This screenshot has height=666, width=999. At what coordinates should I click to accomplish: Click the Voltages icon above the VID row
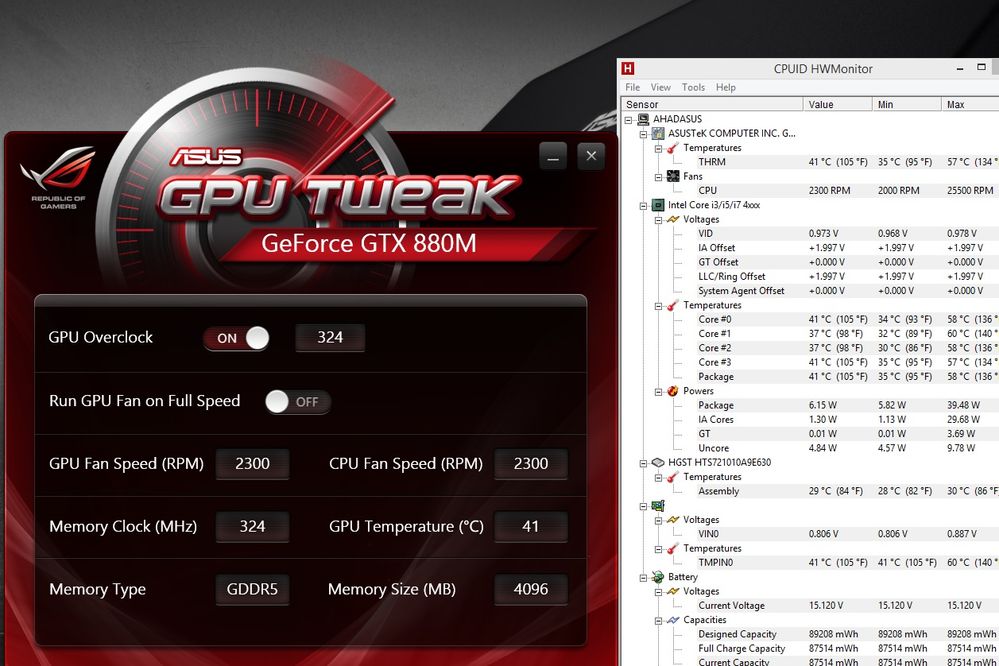coord(673,219)
